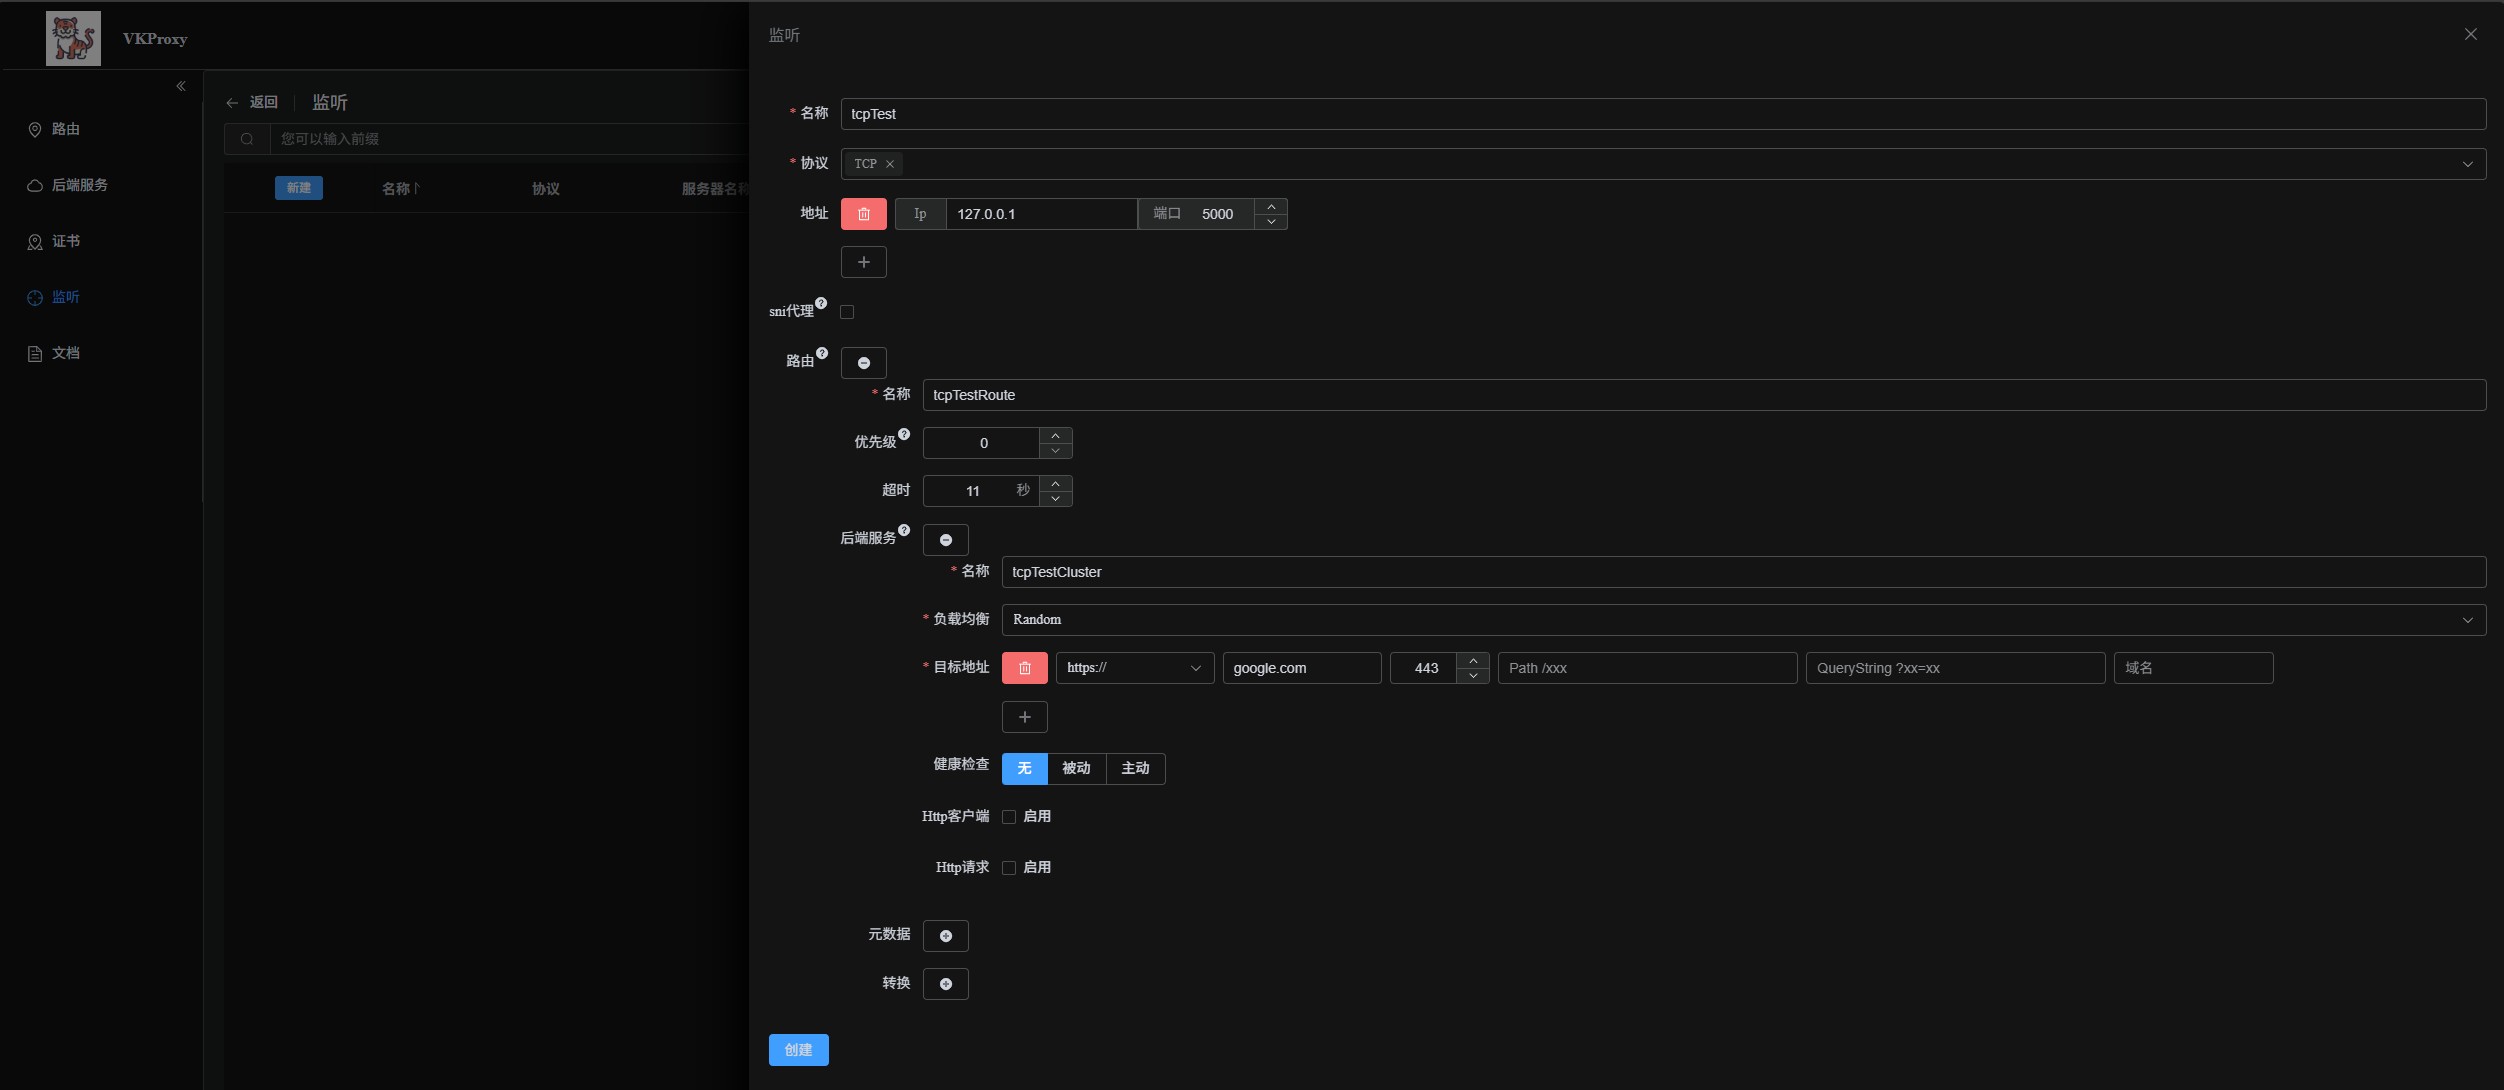This screenshot has height=1090, width=2504.
Task: Select 无 health check option
Action: [x=1025, y=768]
